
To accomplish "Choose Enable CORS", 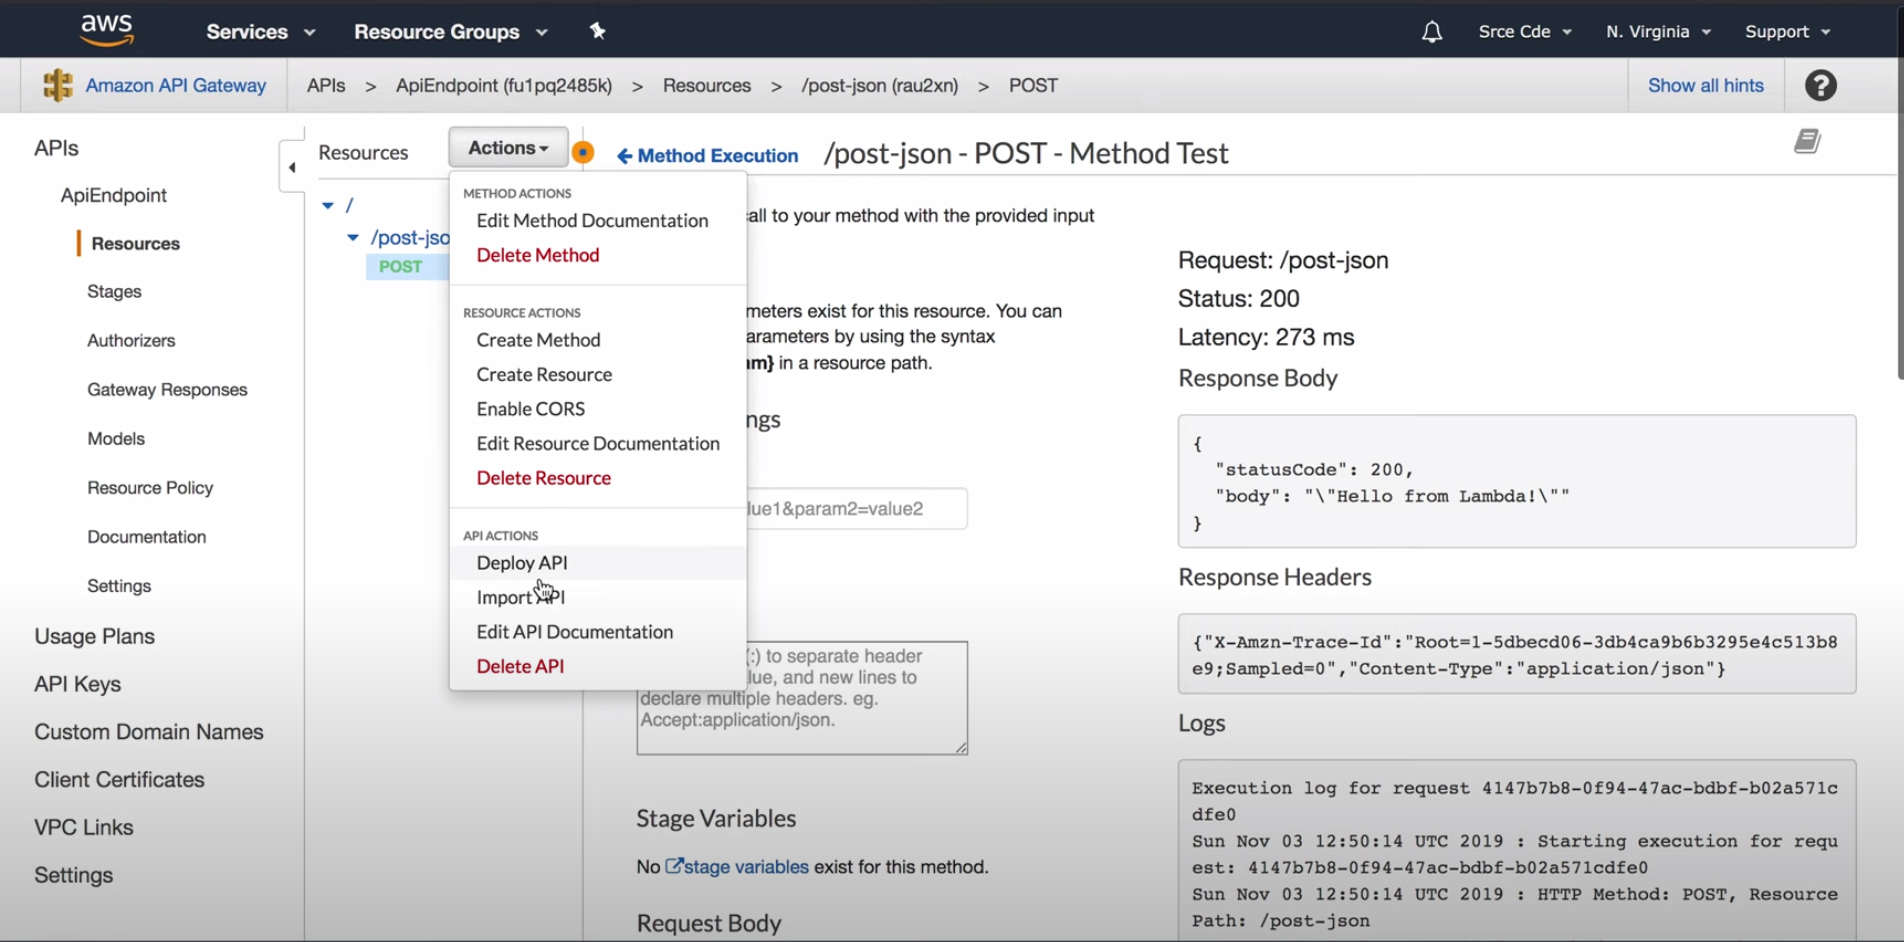I will coord(530,409).
